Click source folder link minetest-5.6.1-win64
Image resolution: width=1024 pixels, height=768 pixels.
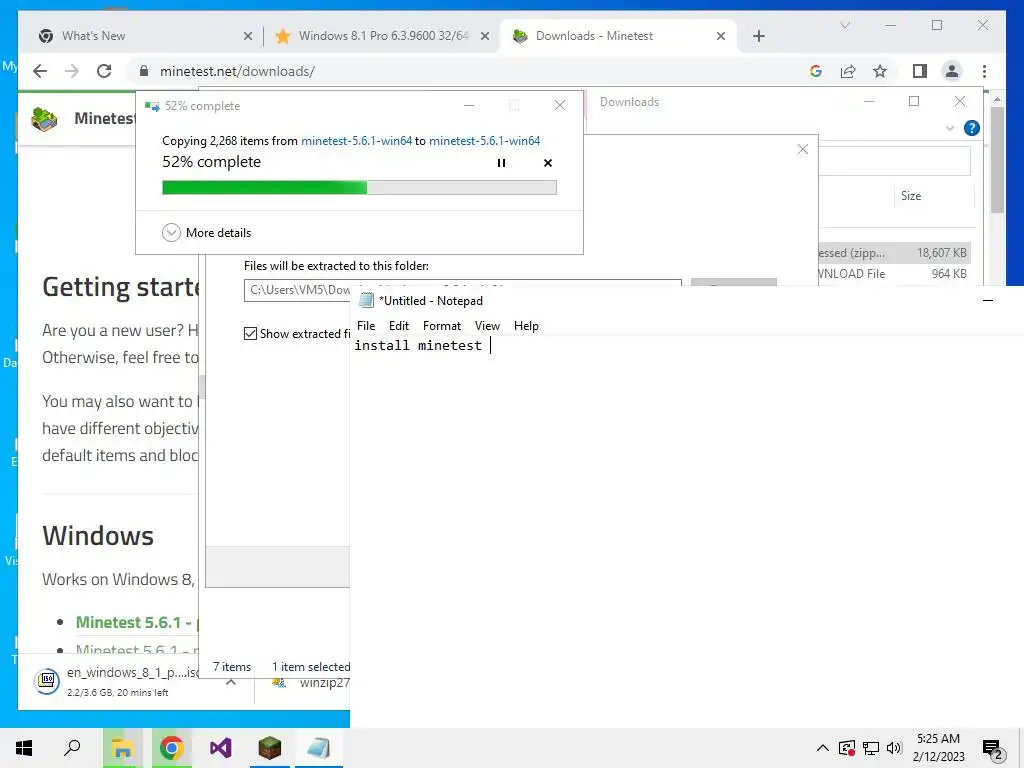click(x=357, y=140)
